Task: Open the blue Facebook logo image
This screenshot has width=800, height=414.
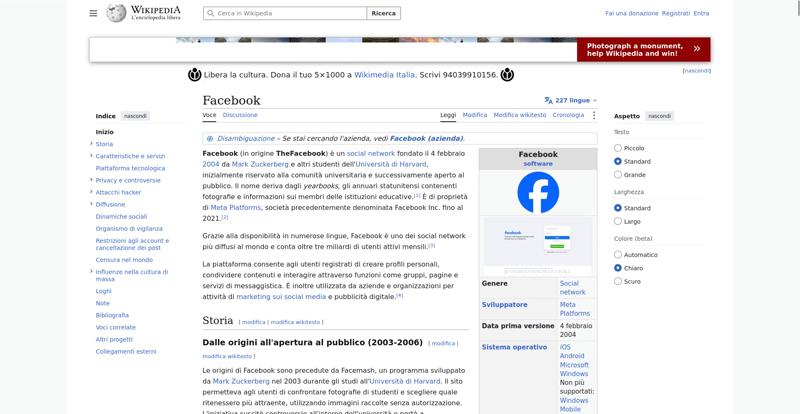Action: point(538,192)
